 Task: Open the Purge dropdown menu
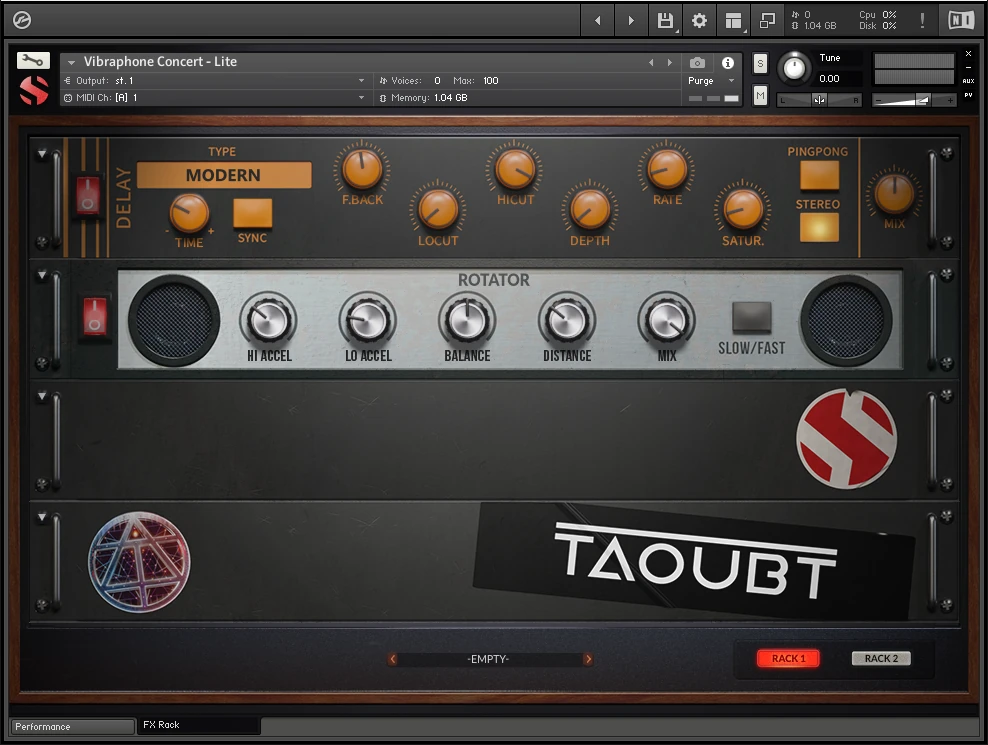click(x=711, y=81)
